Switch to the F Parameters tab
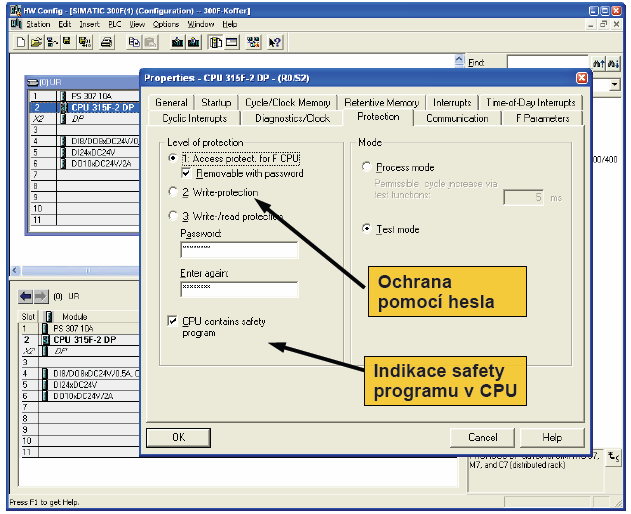Screen dimensions: 631x514 point(542,118)
